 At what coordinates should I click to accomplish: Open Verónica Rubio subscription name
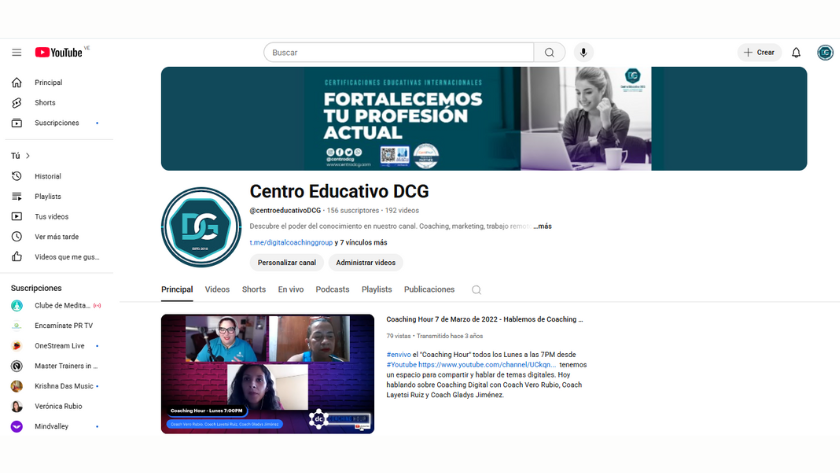coord(58,407)
